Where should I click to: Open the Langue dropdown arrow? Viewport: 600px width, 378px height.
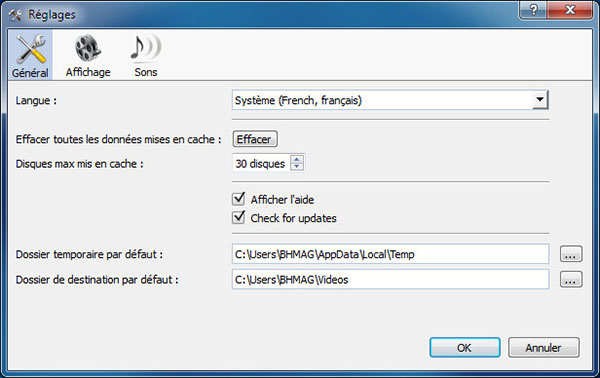[x=540, y=100]
